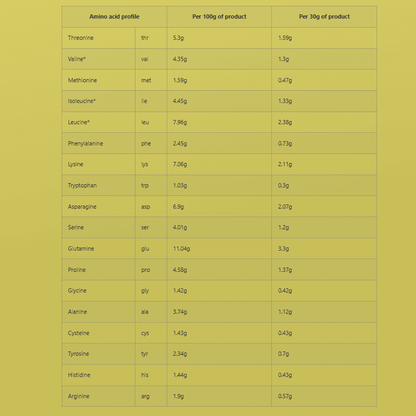Select the Asparagine 6.9g cell
Screen dimensions: 416x416
click(219, 207)
